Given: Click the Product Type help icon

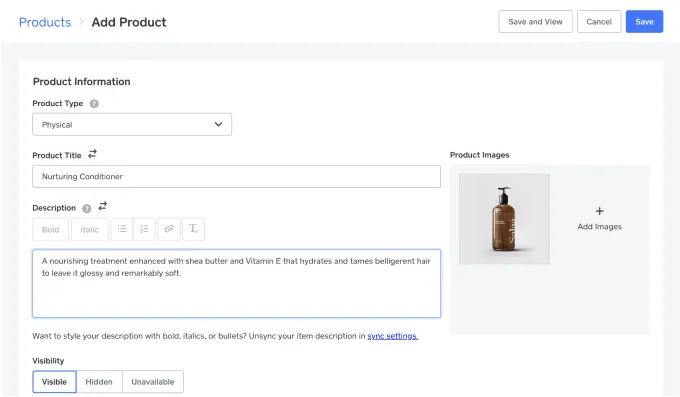Looking at the screenshot, I should [x=94, y=104].
